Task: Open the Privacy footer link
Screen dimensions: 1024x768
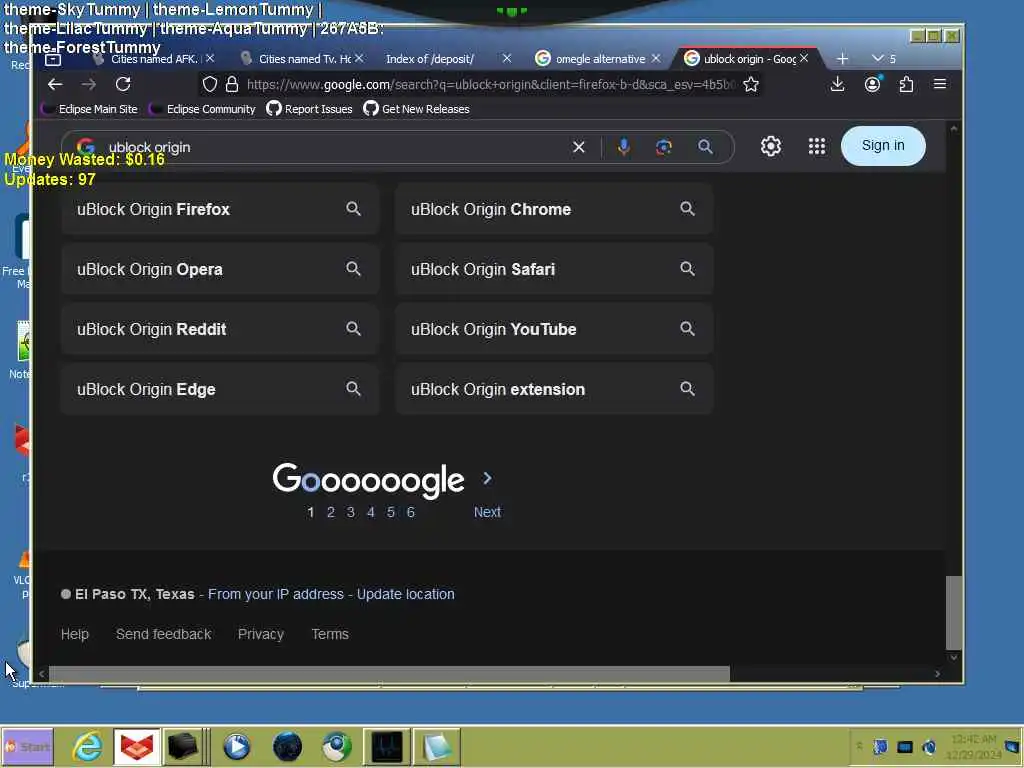Action: 261,634
